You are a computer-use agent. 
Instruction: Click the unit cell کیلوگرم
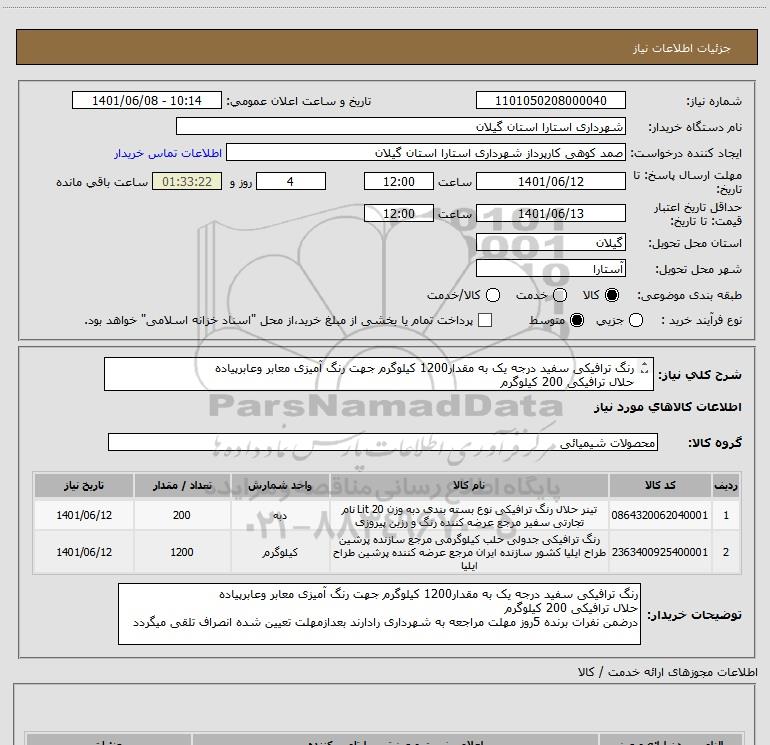pyautogui.click(x=280, y=552)
